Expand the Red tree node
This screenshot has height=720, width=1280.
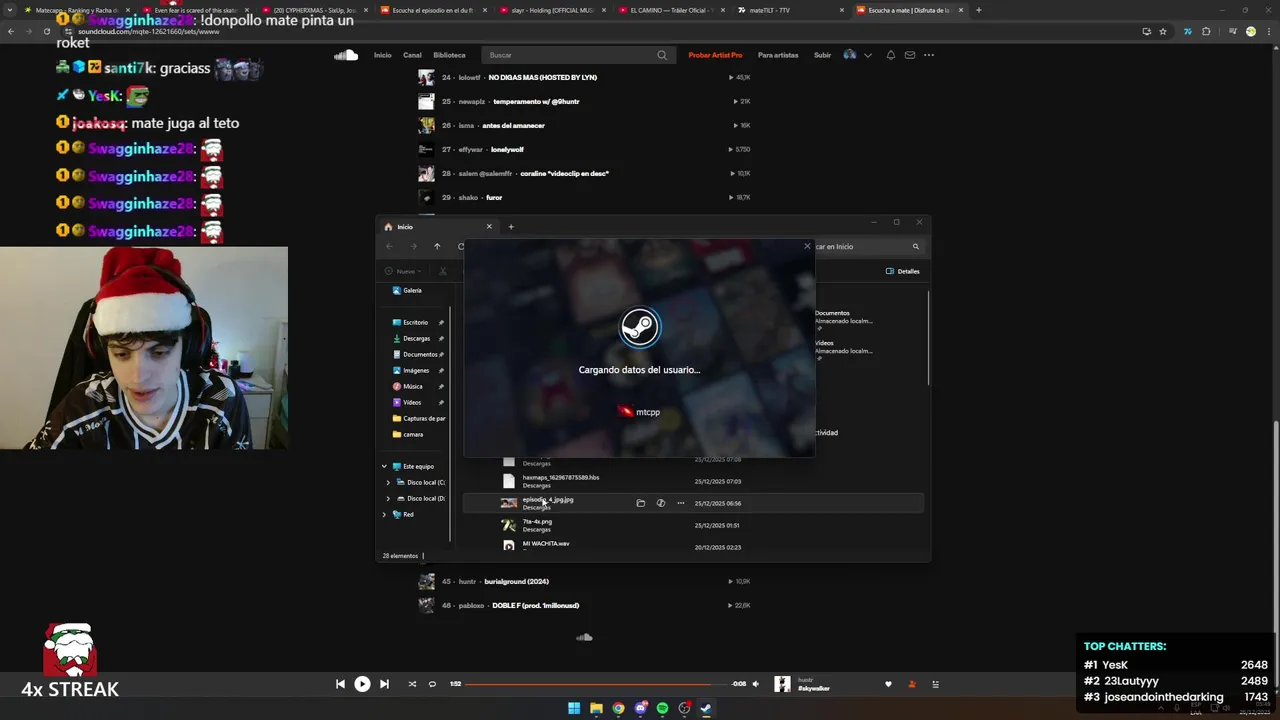pos(384,514)
